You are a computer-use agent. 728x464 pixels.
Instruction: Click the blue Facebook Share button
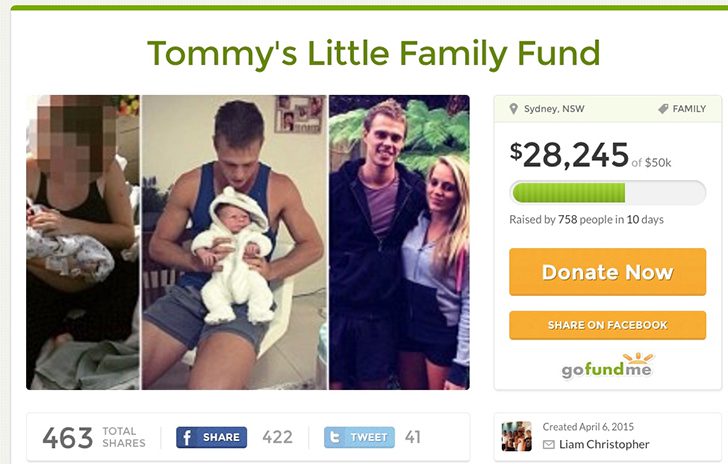[212, 438]
